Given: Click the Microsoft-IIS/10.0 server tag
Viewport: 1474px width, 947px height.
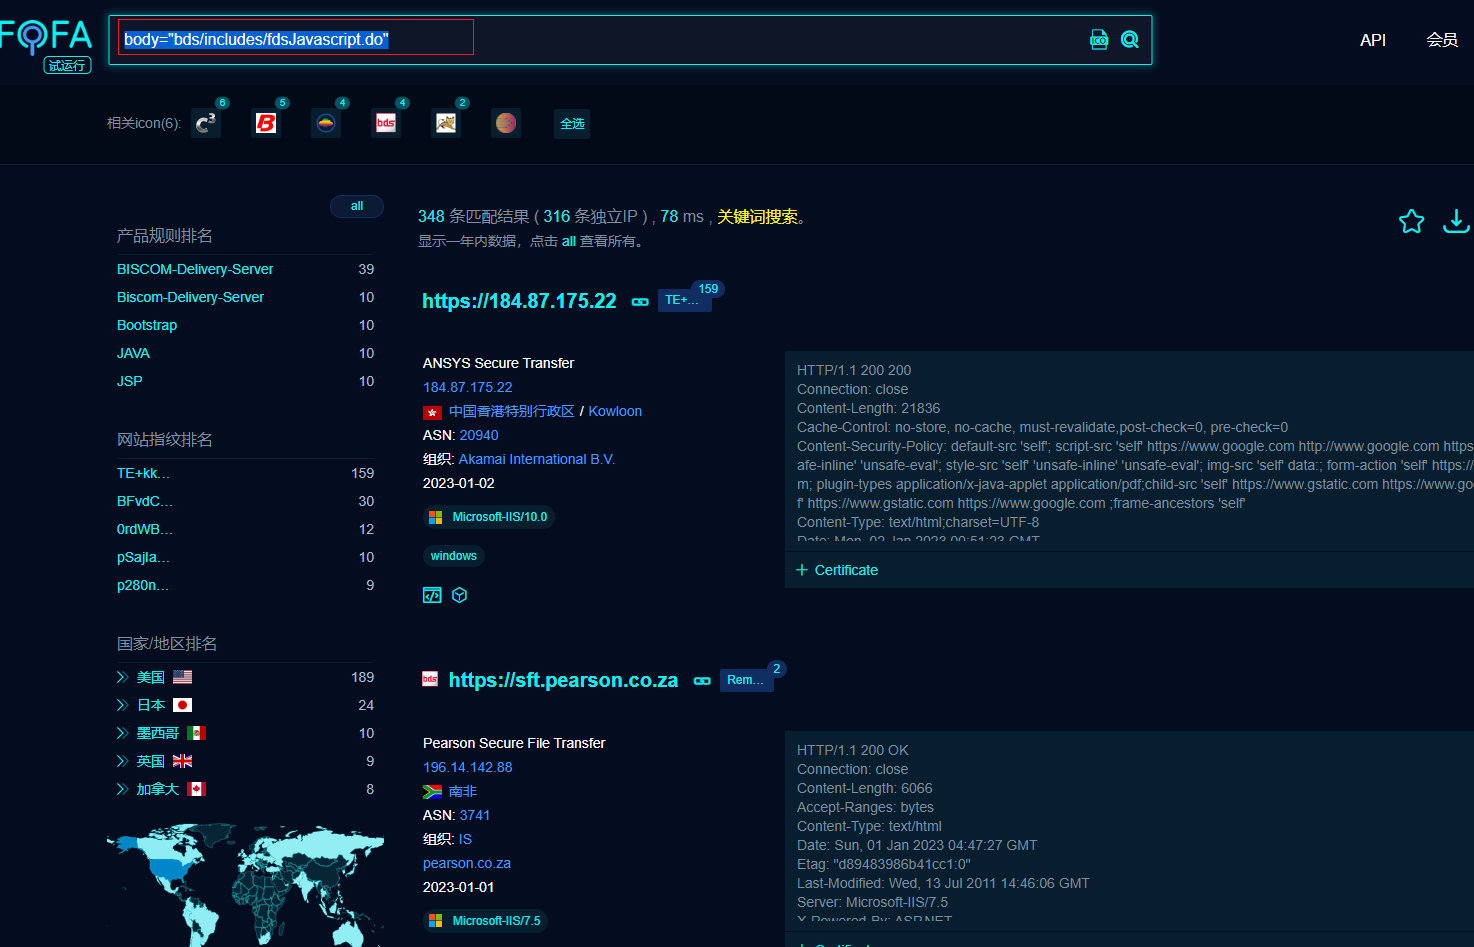Looking at the screenshot, I should pos(489,517).
